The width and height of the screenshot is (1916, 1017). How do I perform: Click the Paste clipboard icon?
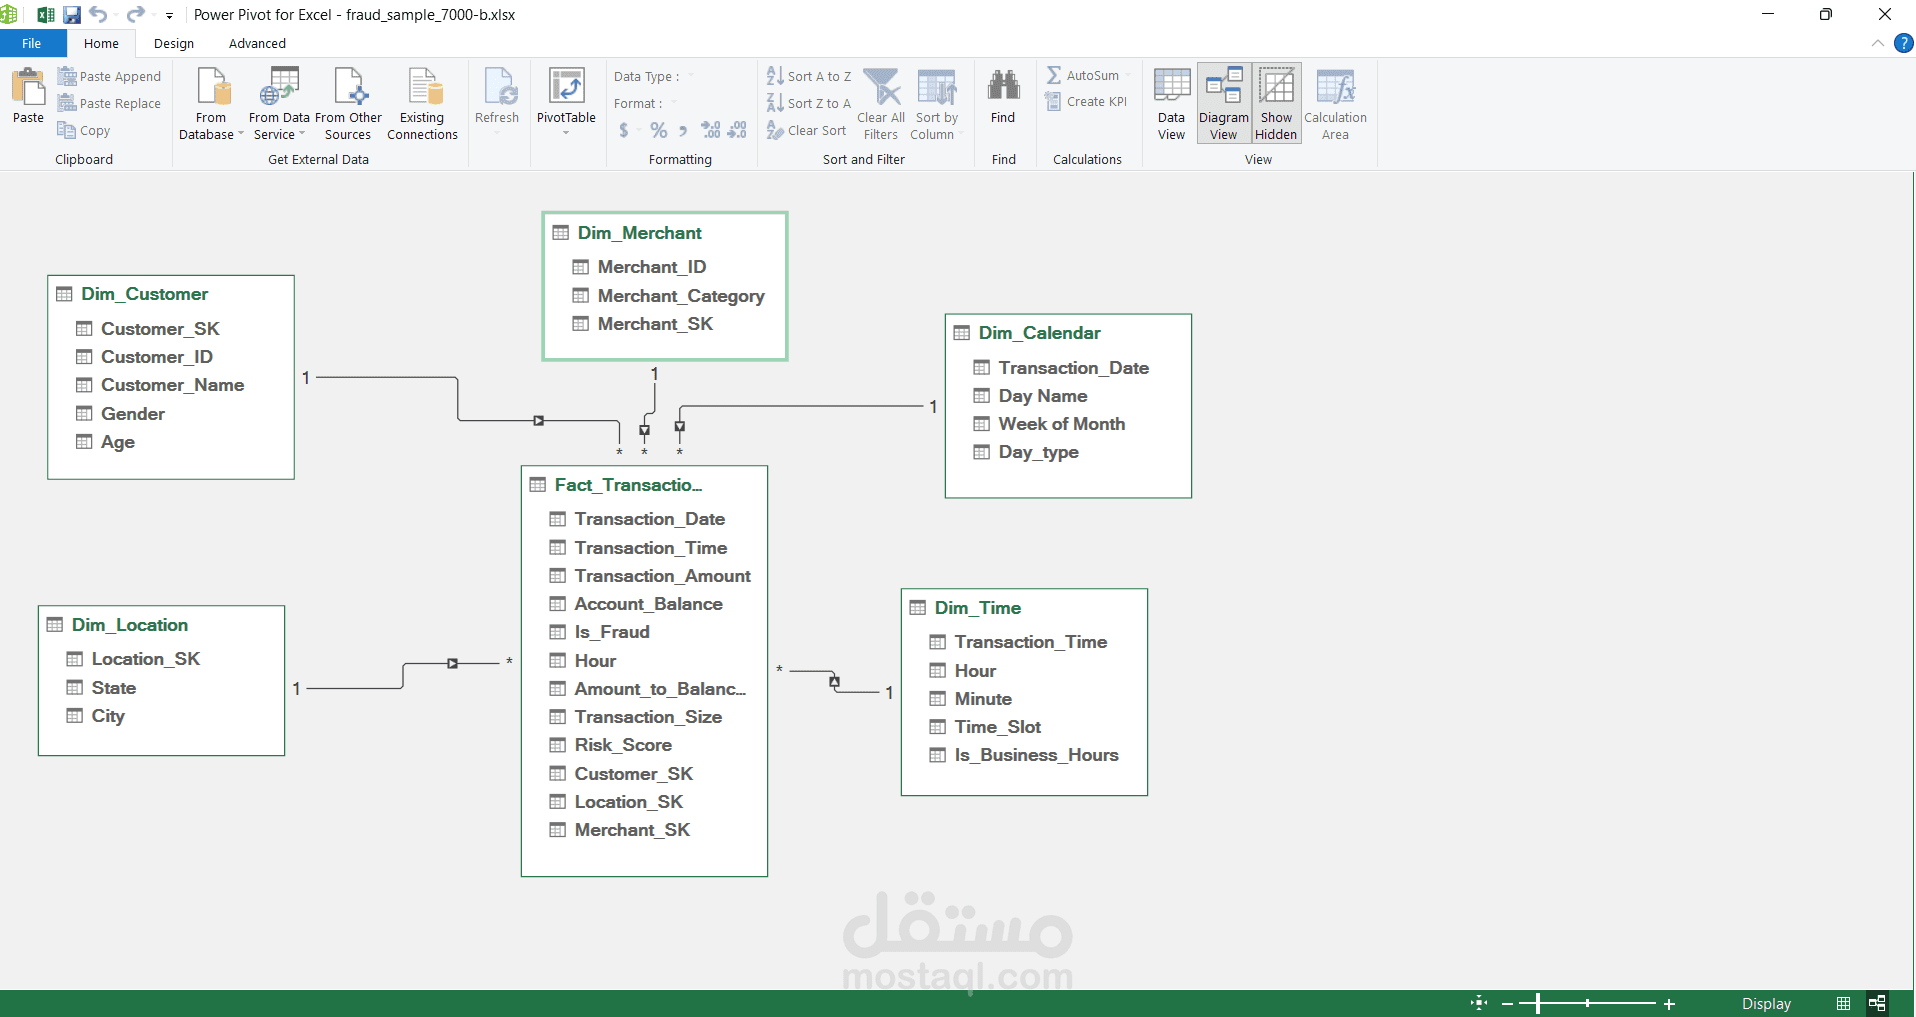click(x=28, y=88)
